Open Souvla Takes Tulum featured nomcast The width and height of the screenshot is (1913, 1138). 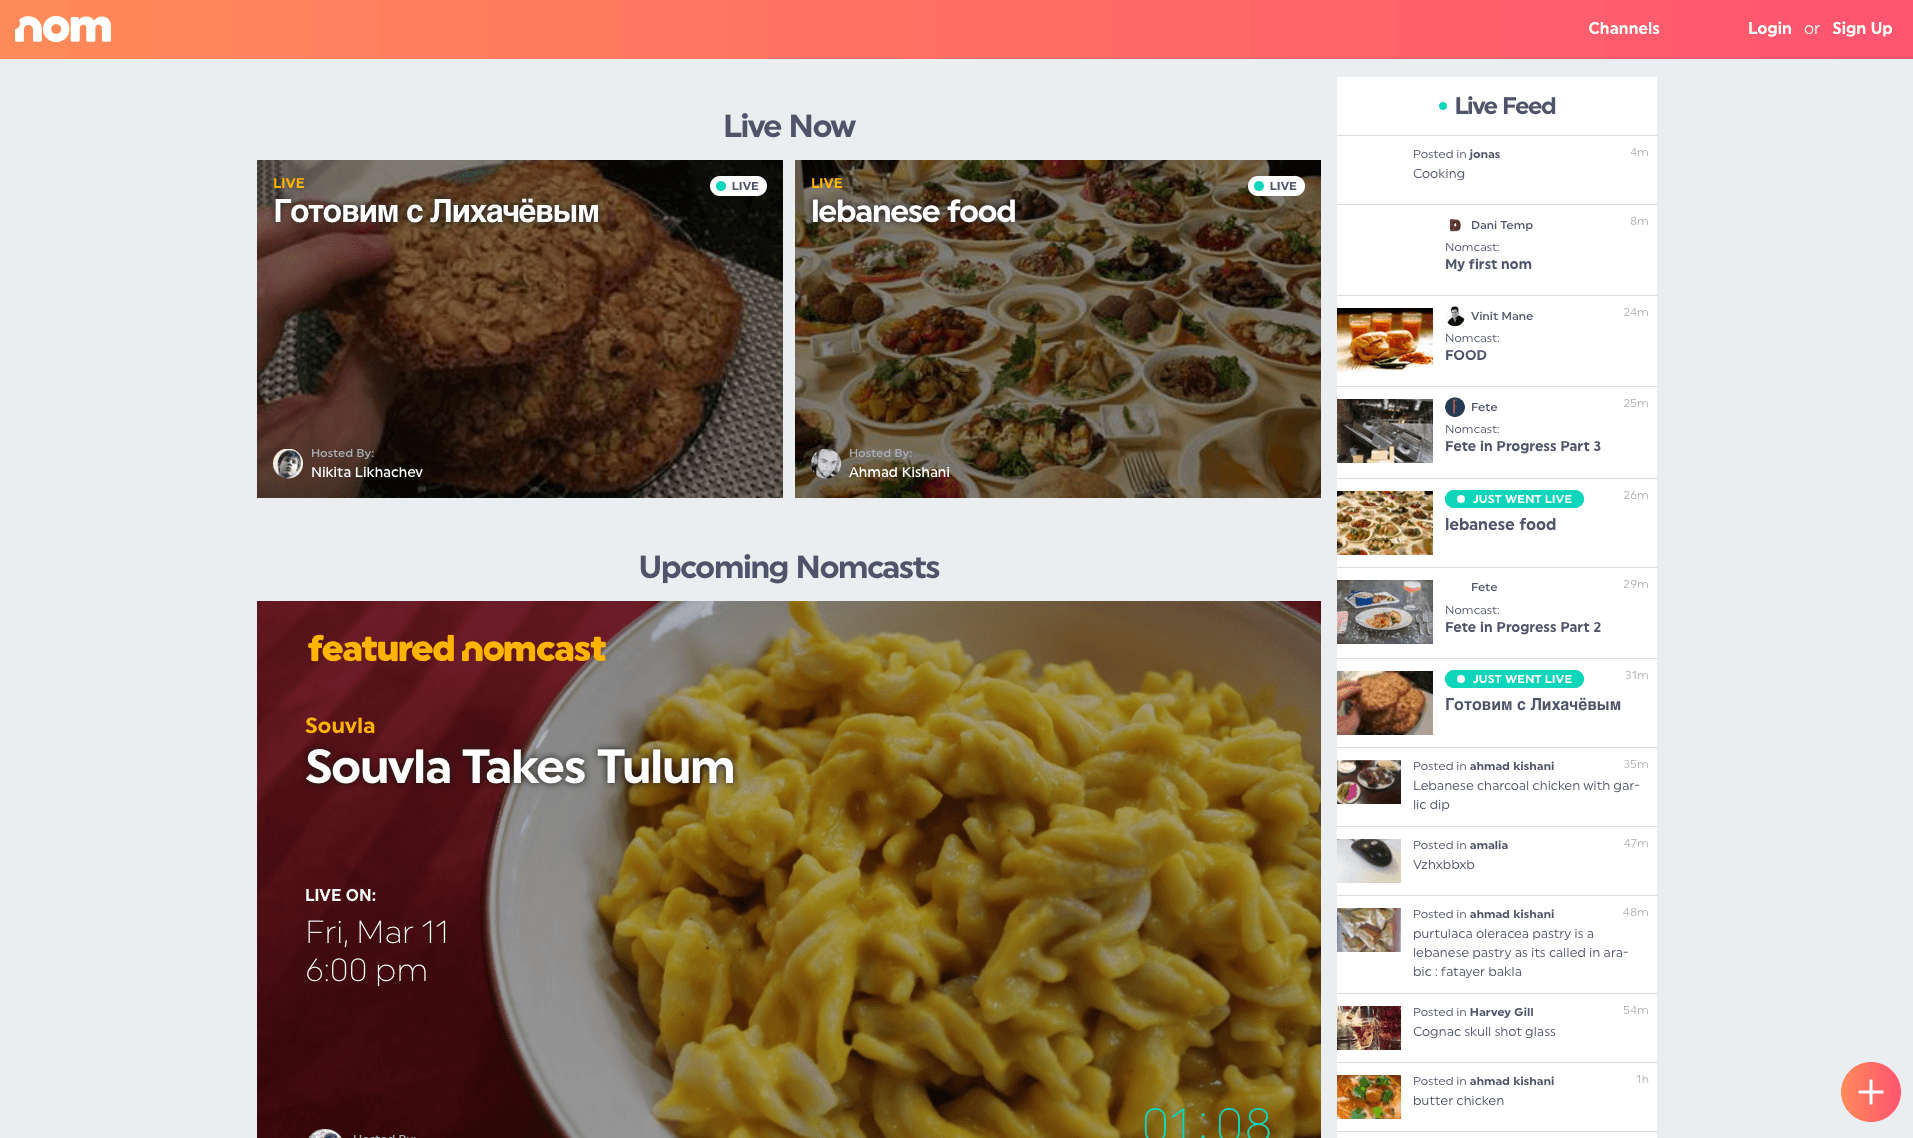point(789,869)
